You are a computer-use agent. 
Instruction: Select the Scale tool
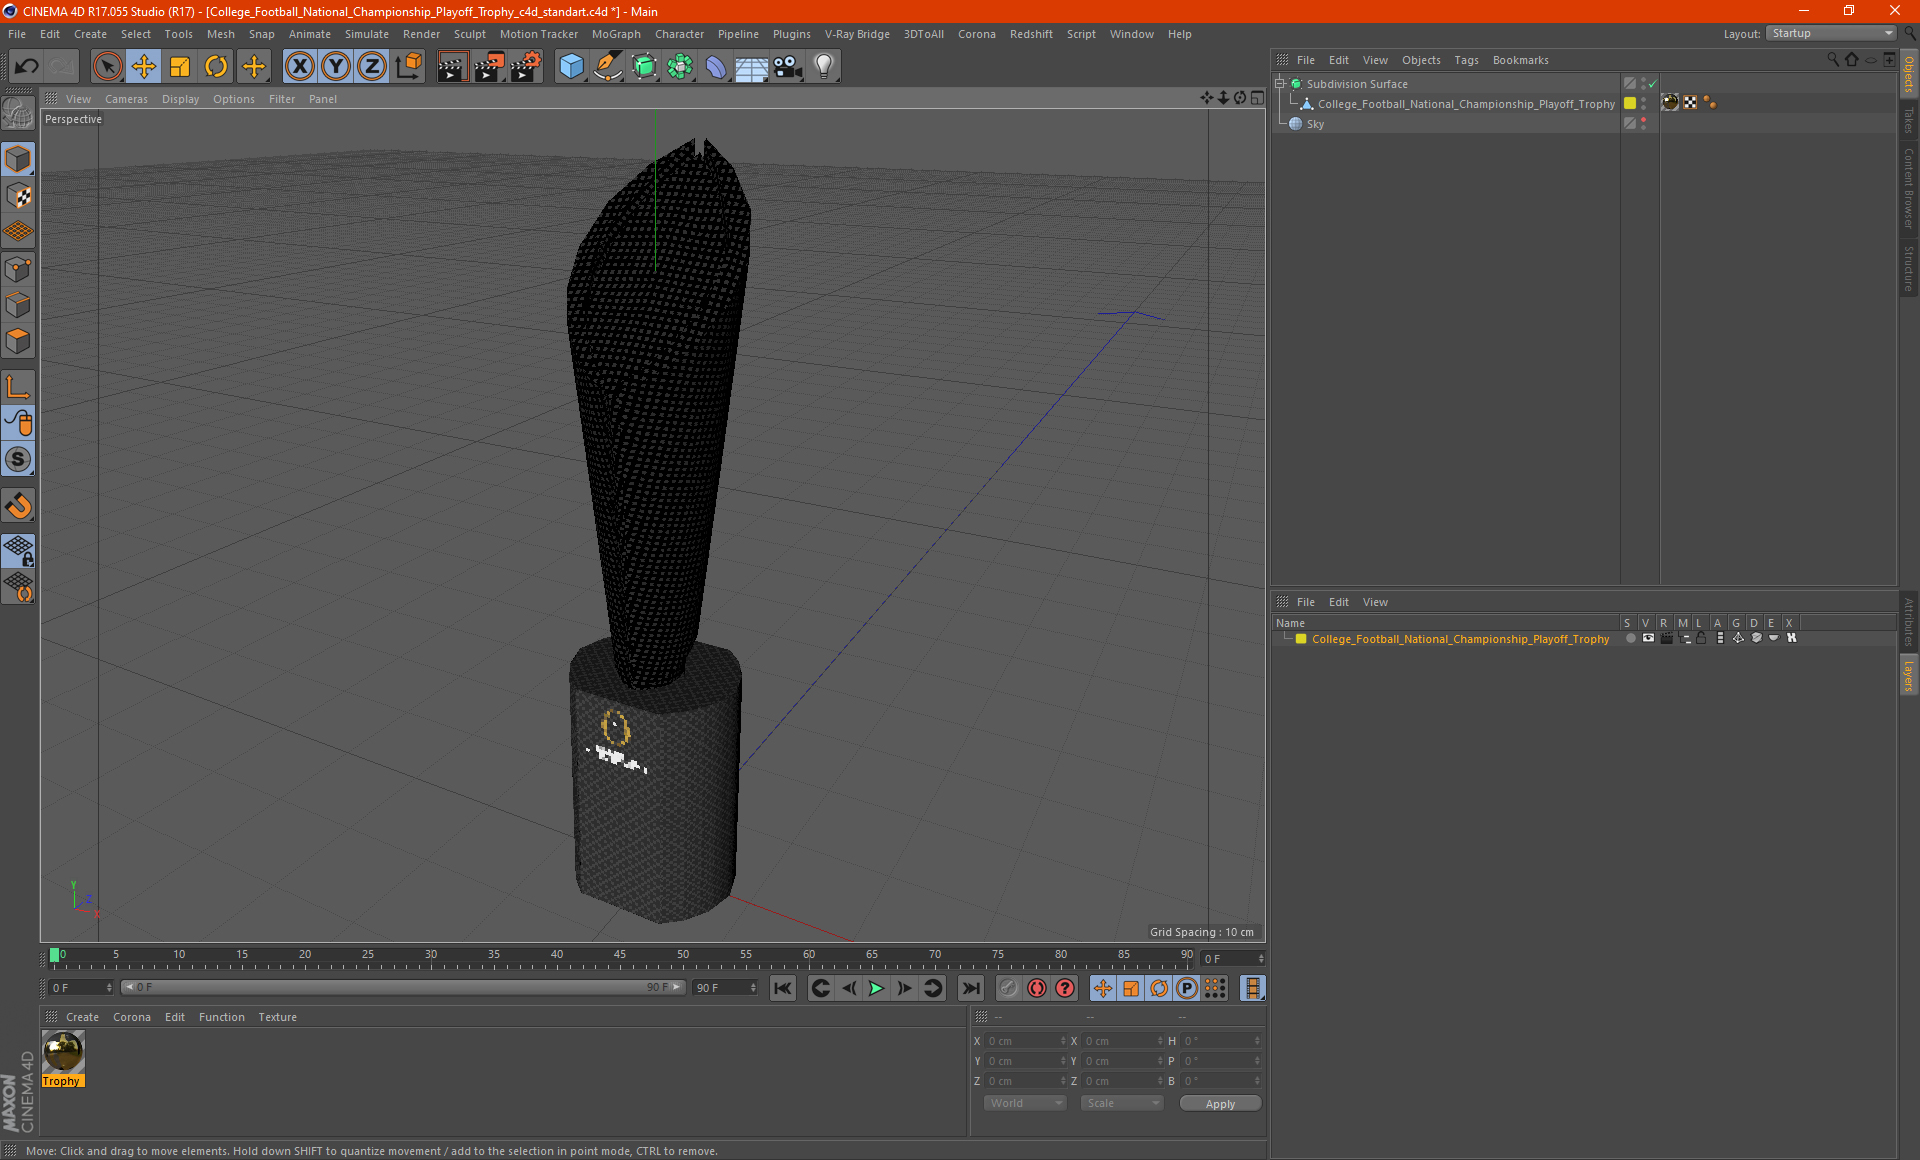click(180, 67)
